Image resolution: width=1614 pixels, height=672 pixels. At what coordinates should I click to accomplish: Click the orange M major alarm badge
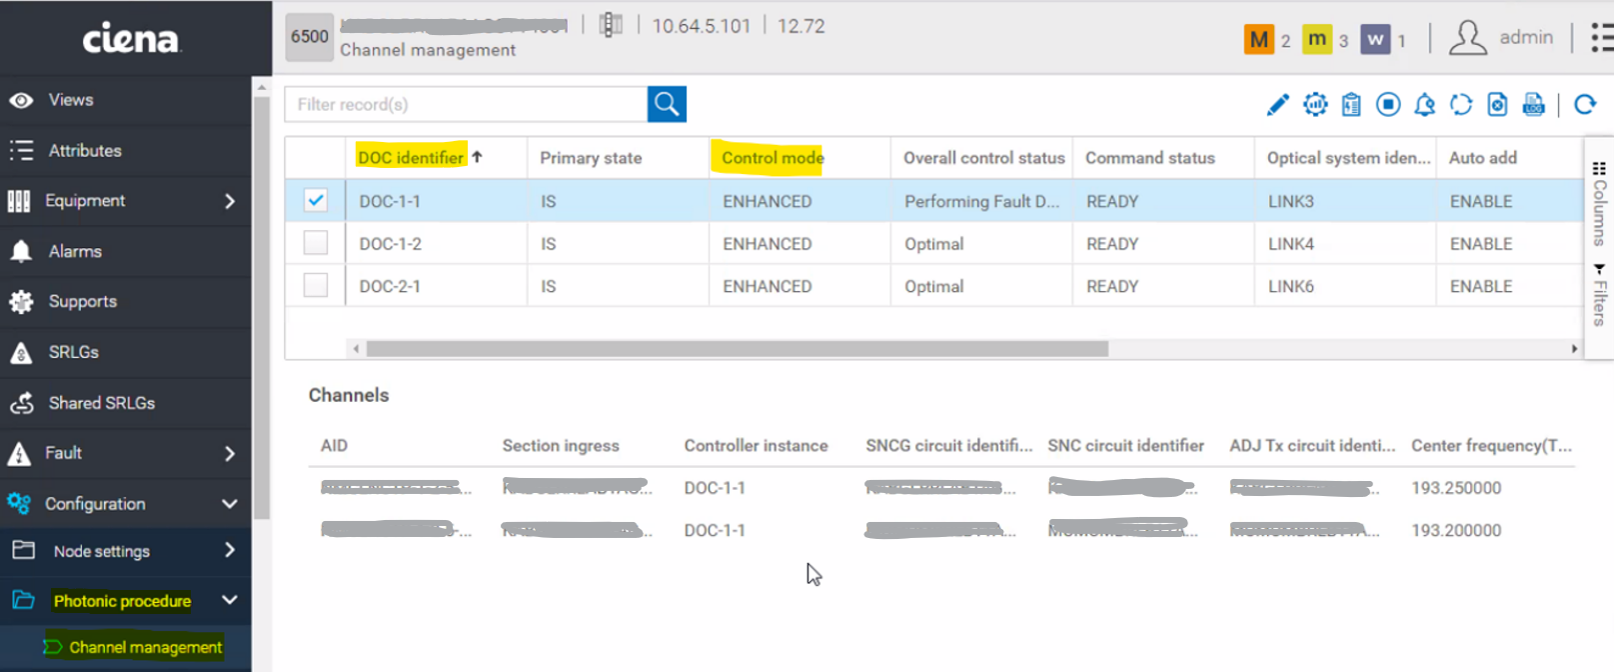[1258, 39]
